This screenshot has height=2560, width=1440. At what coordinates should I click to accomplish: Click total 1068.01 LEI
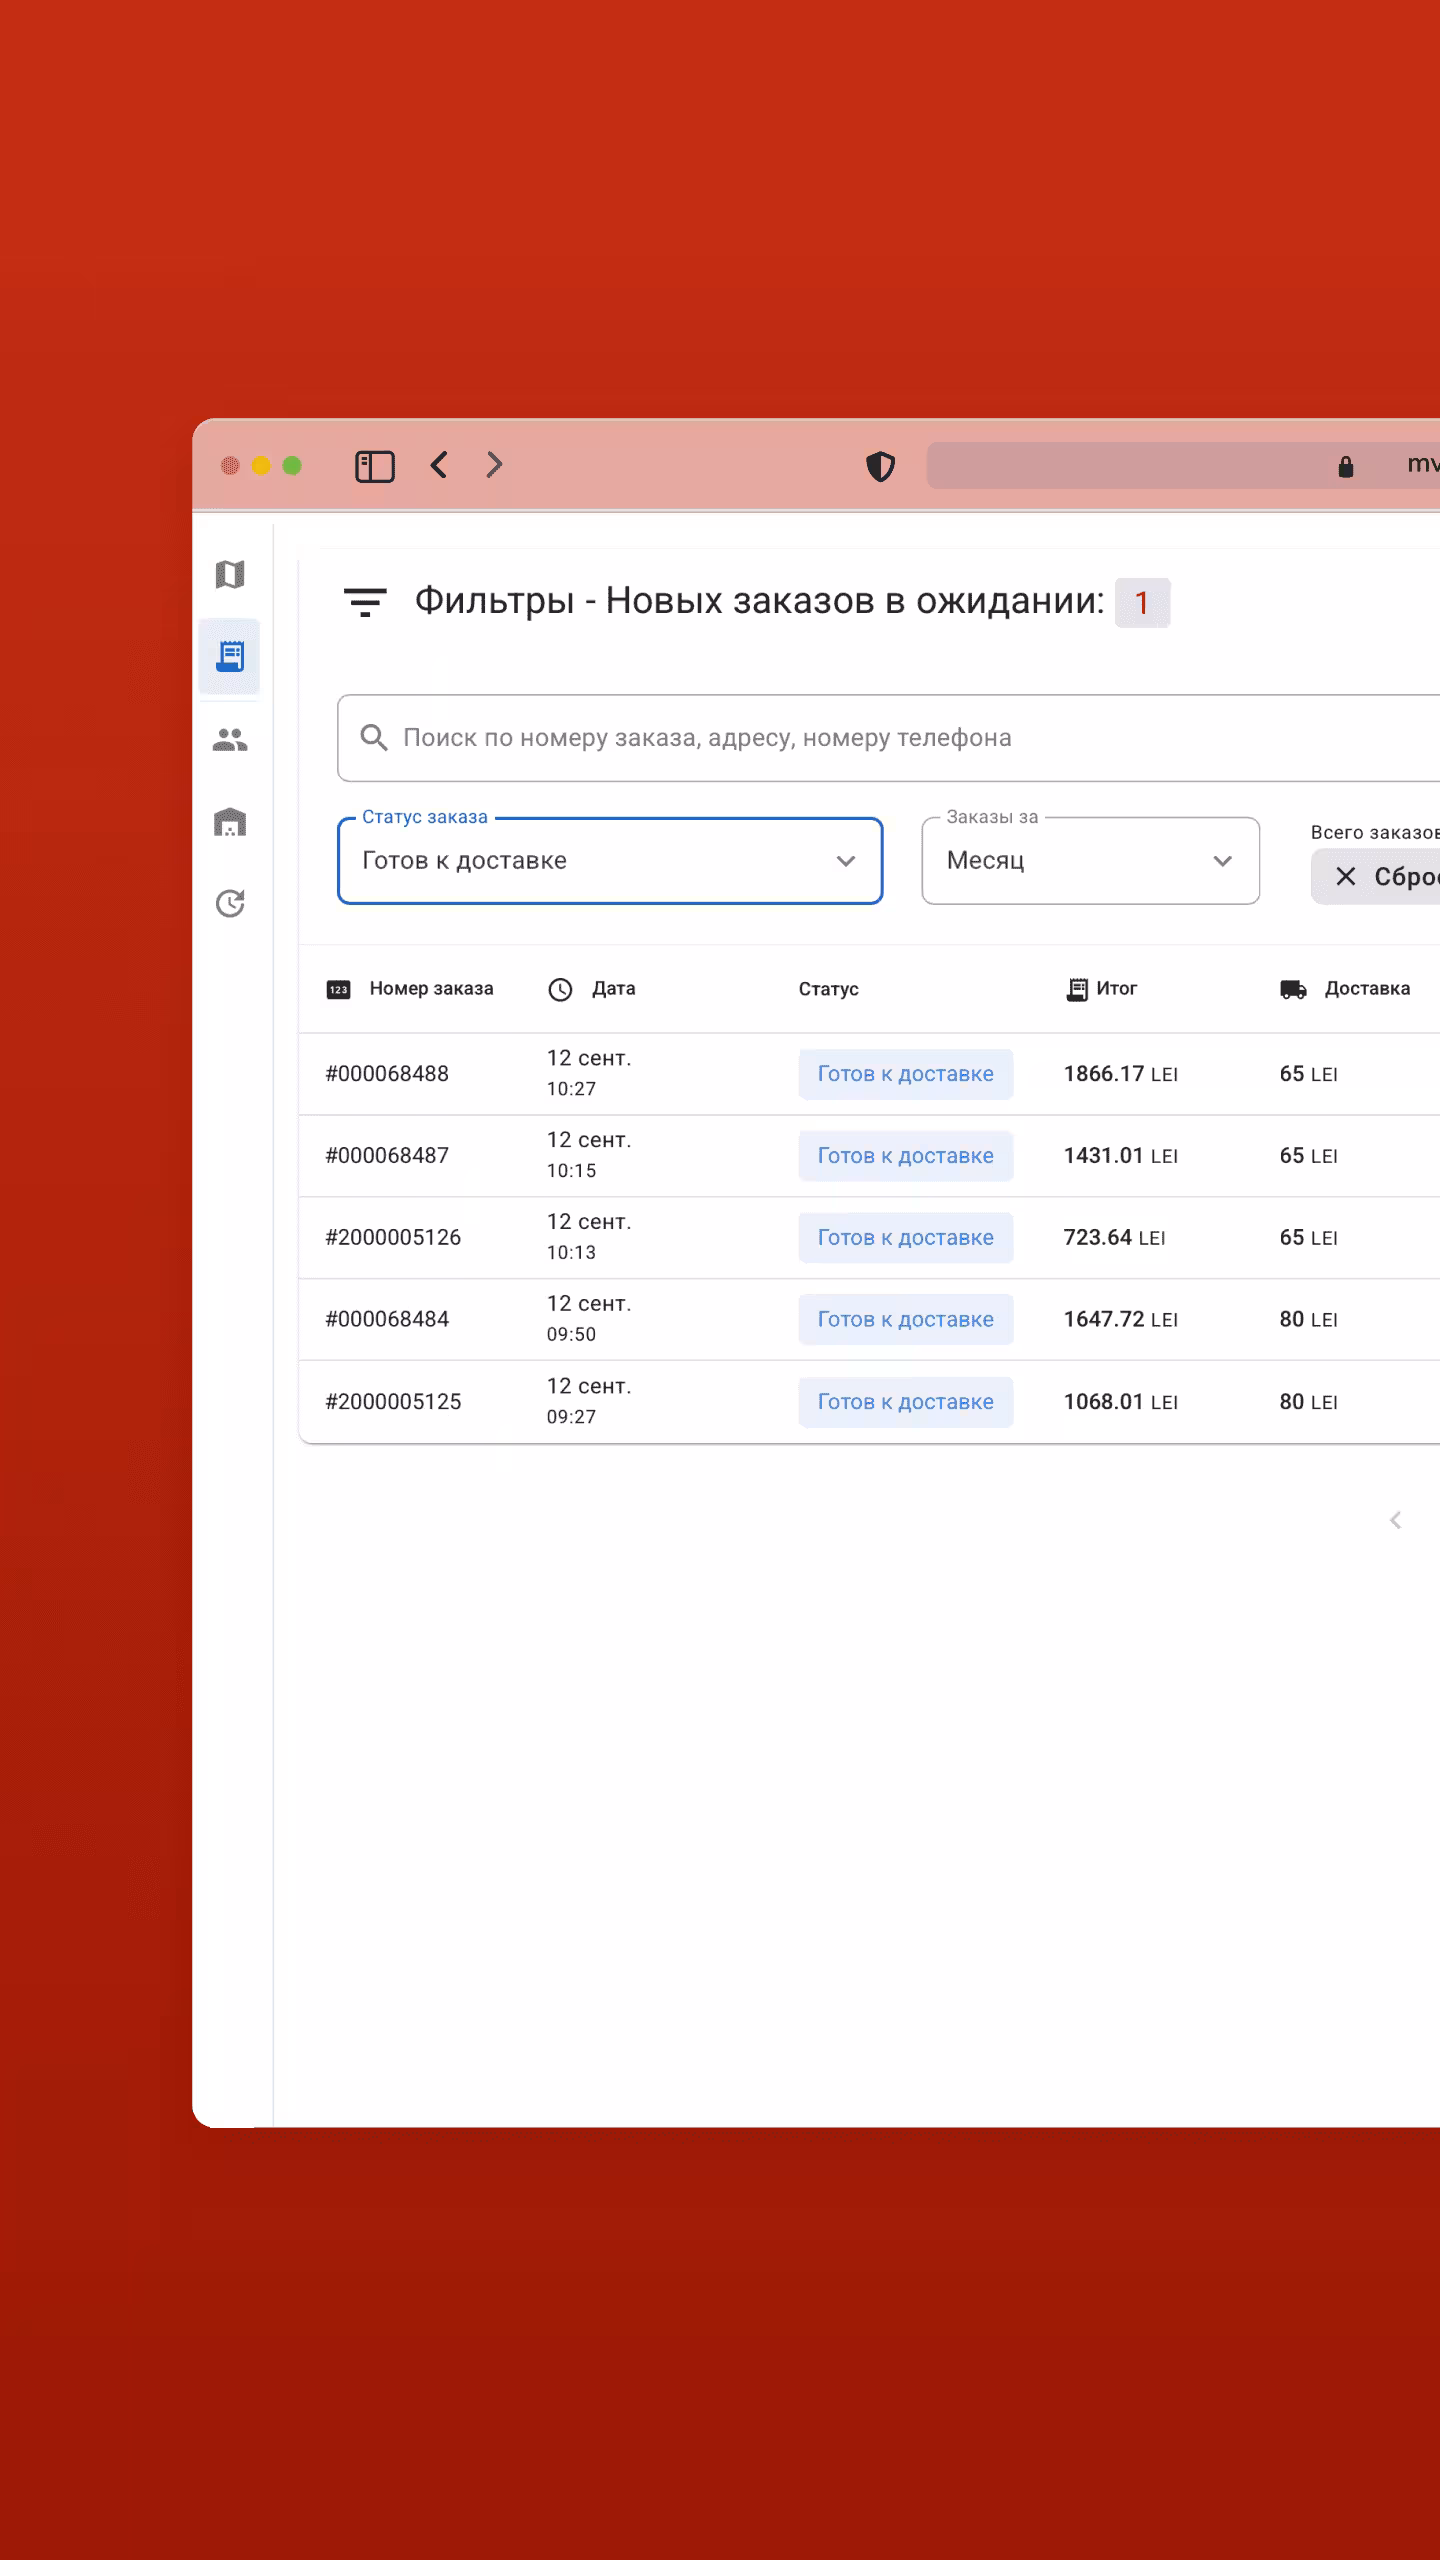1121,1402
